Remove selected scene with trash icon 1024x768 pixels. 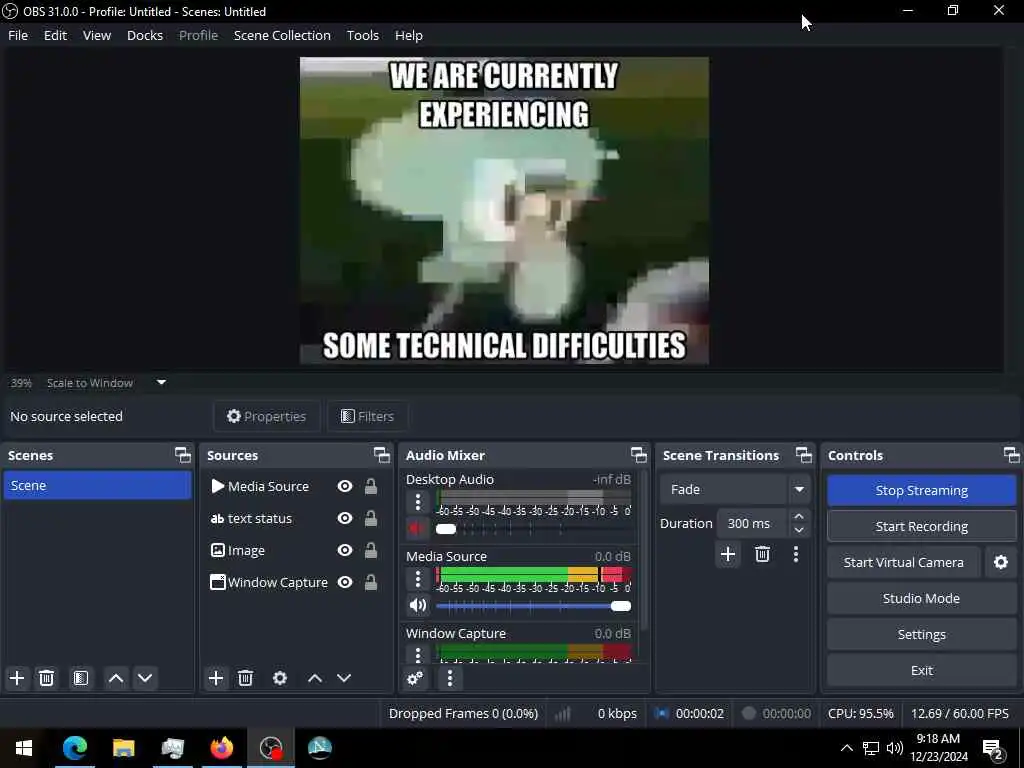pos(46,678)
